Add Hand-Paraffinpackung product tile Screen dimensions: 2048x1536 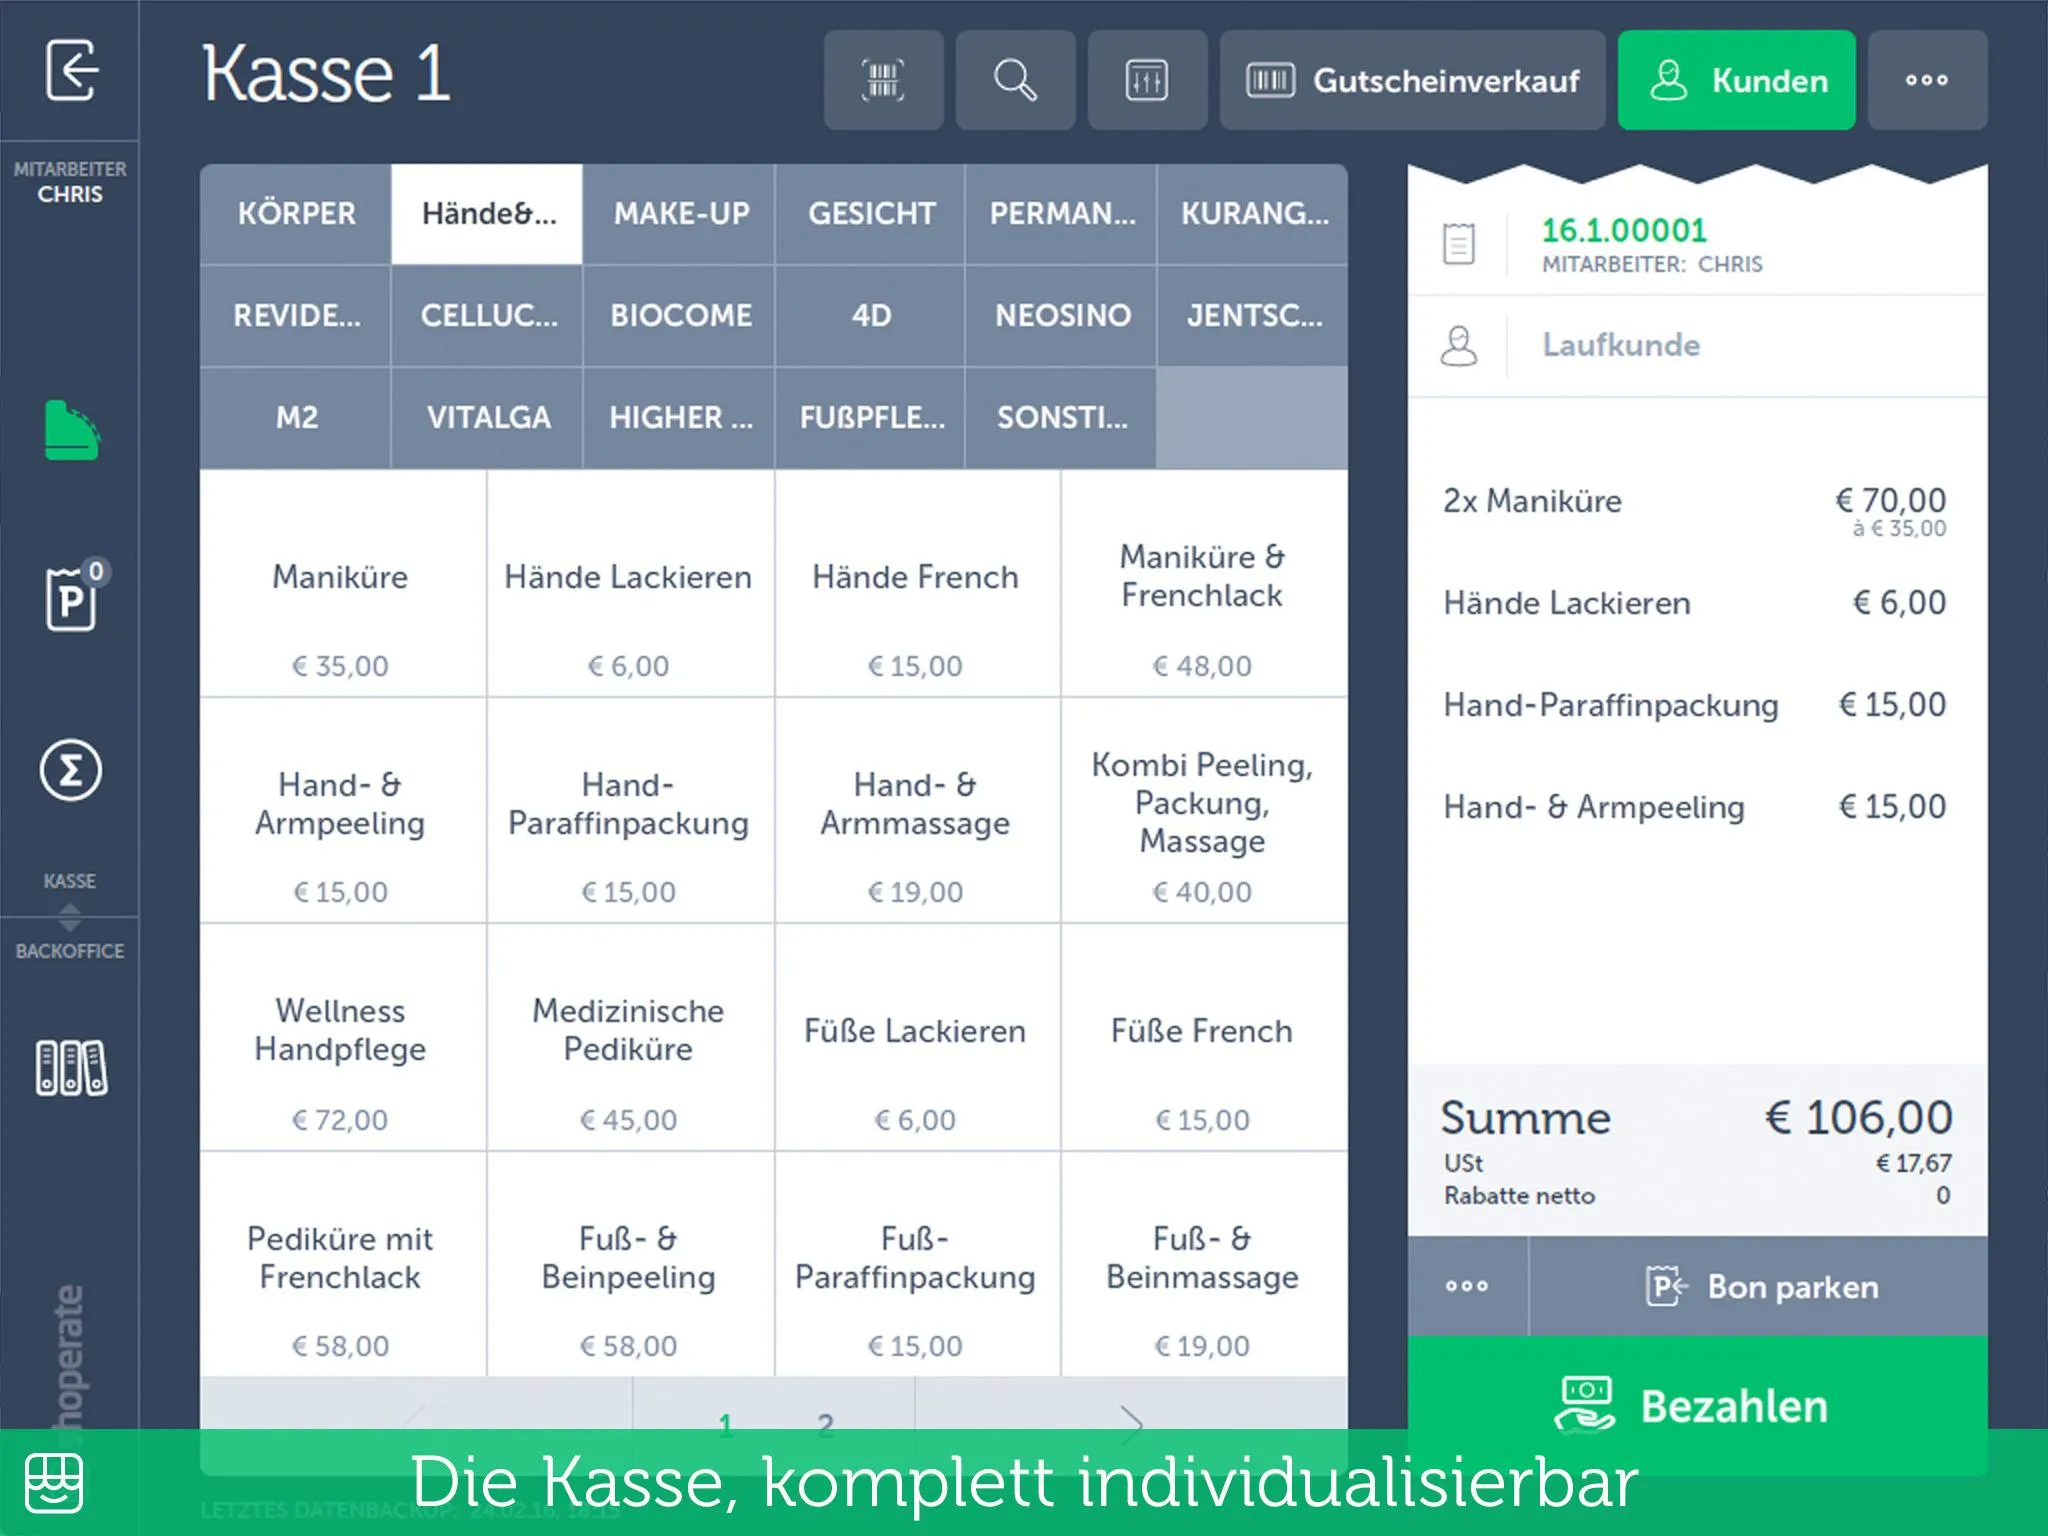click(x=630, y=810)
